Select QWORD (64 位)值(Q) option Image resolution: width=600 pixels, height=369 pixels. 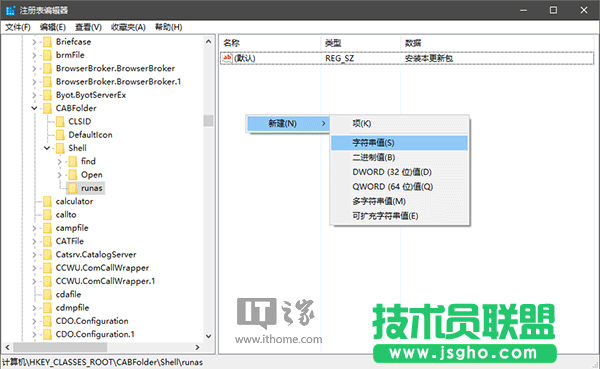pos(399,186)
